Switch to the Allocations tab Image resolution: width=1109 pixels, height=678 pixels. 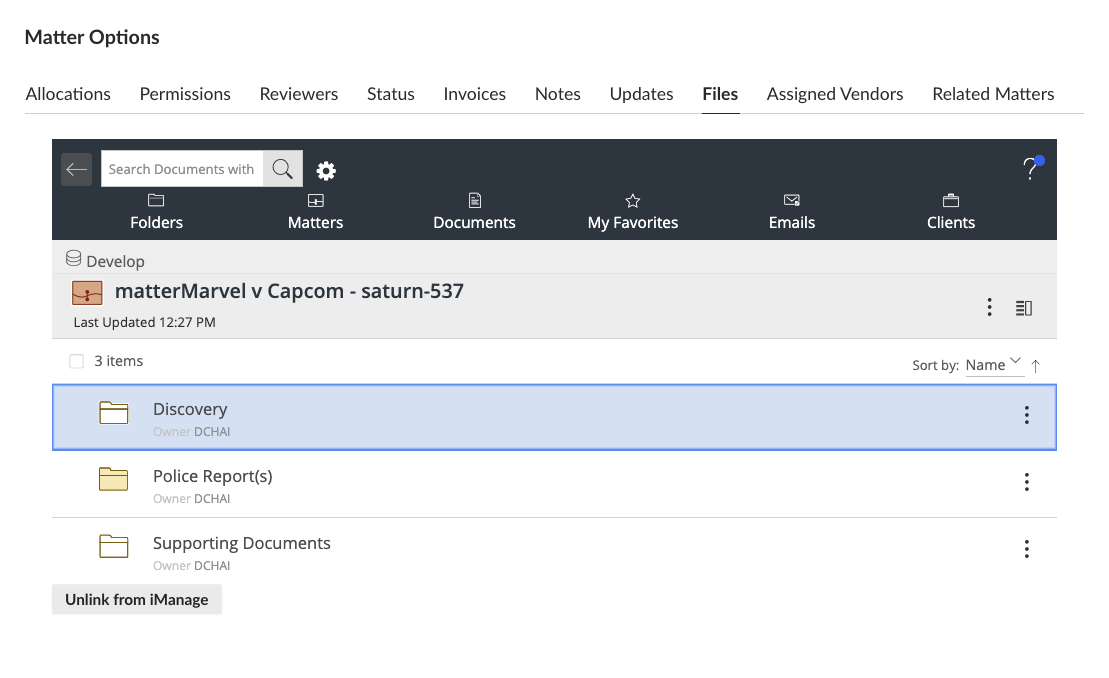click(x=68, y=94)
